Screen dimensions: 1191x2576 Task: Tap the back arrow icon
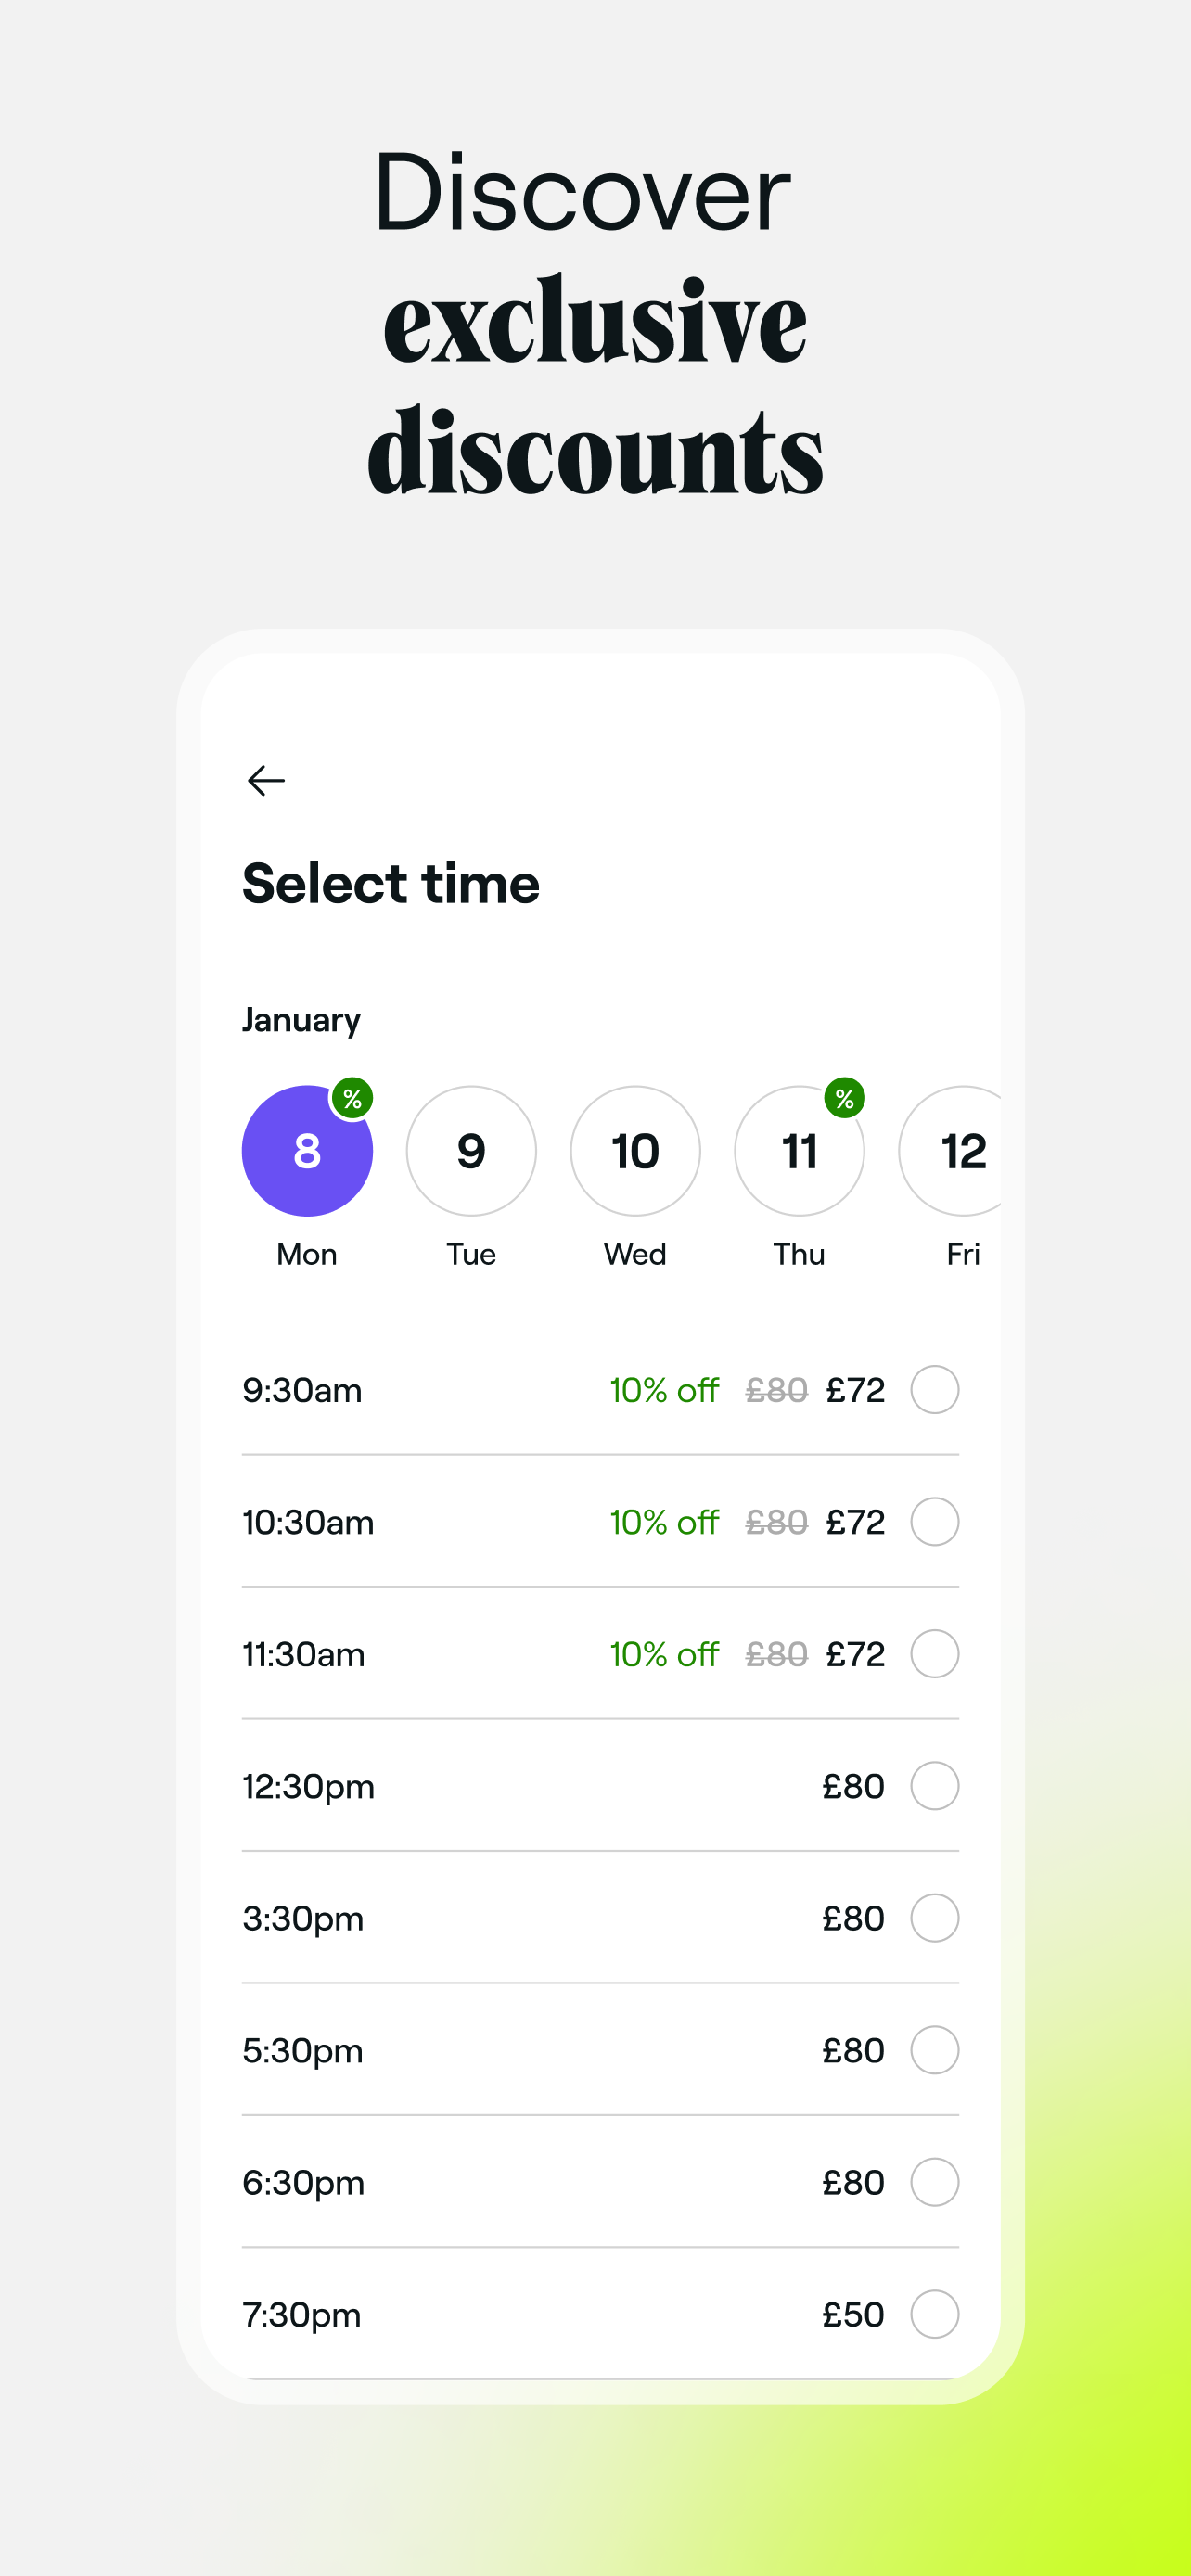pyautogui.click(x=266, y=780)
